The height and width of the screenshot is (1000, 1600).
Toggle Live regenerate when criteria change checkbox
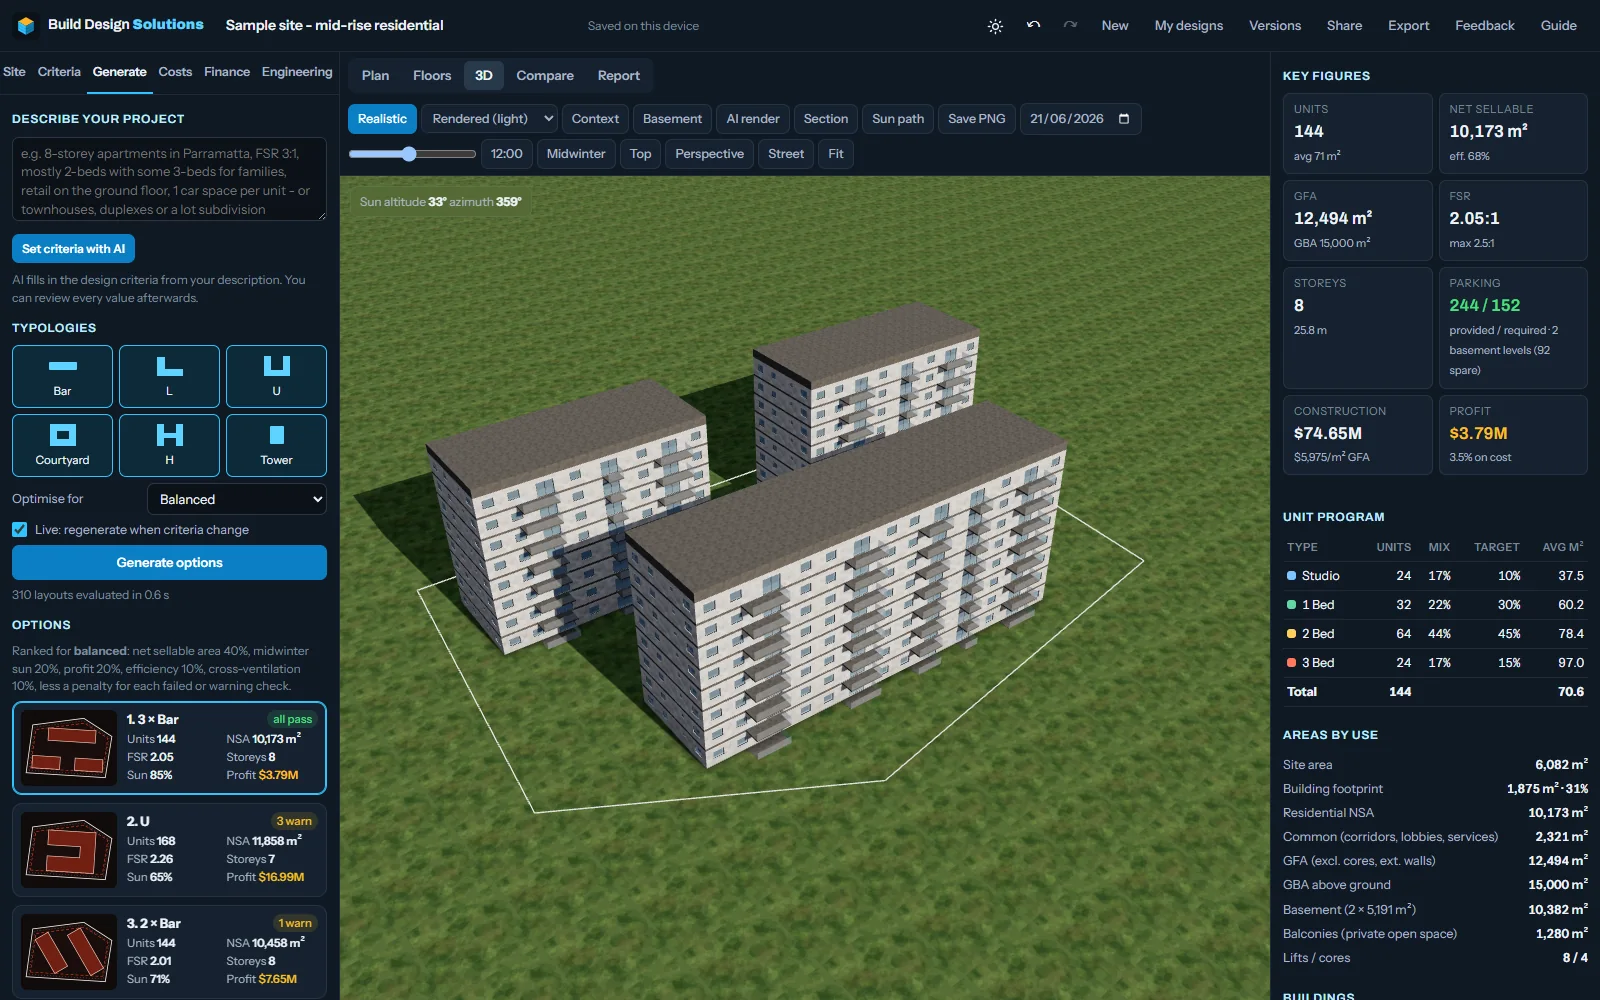(20, 530)
